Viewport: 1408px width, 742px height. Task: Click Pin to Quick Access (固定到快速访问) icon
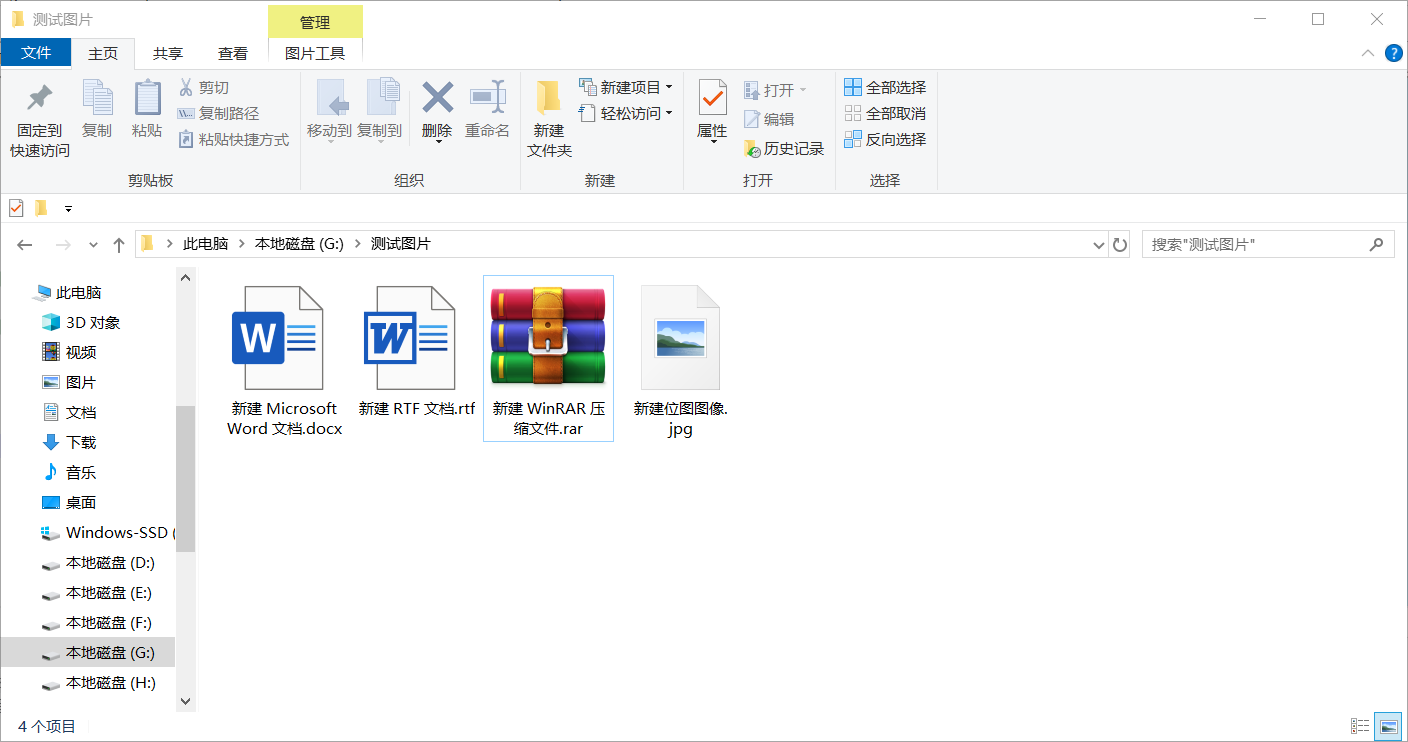40,98
